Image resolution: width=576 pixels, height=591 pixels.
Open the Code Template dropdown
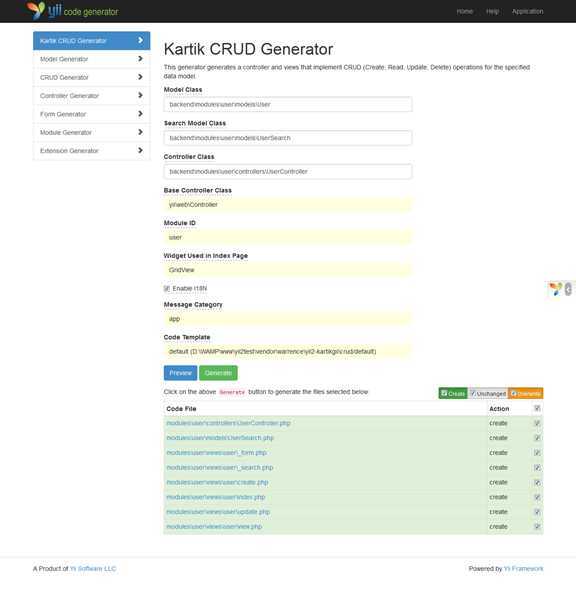(288, 351)
